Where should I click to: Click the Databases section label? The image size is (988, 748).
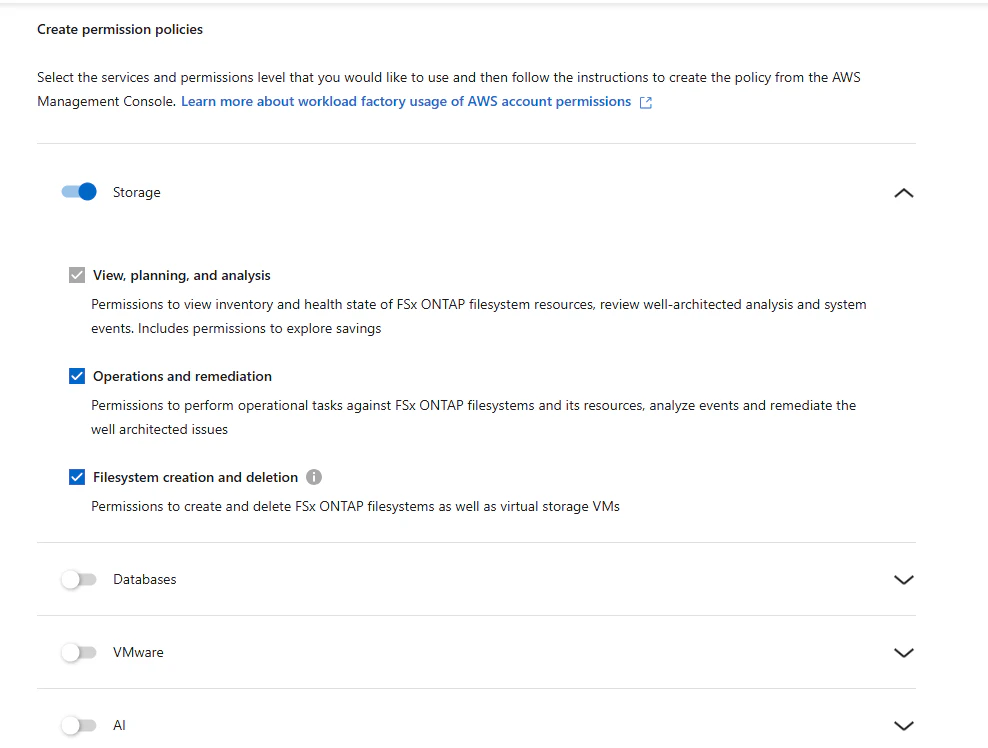[x=145, y=579]
